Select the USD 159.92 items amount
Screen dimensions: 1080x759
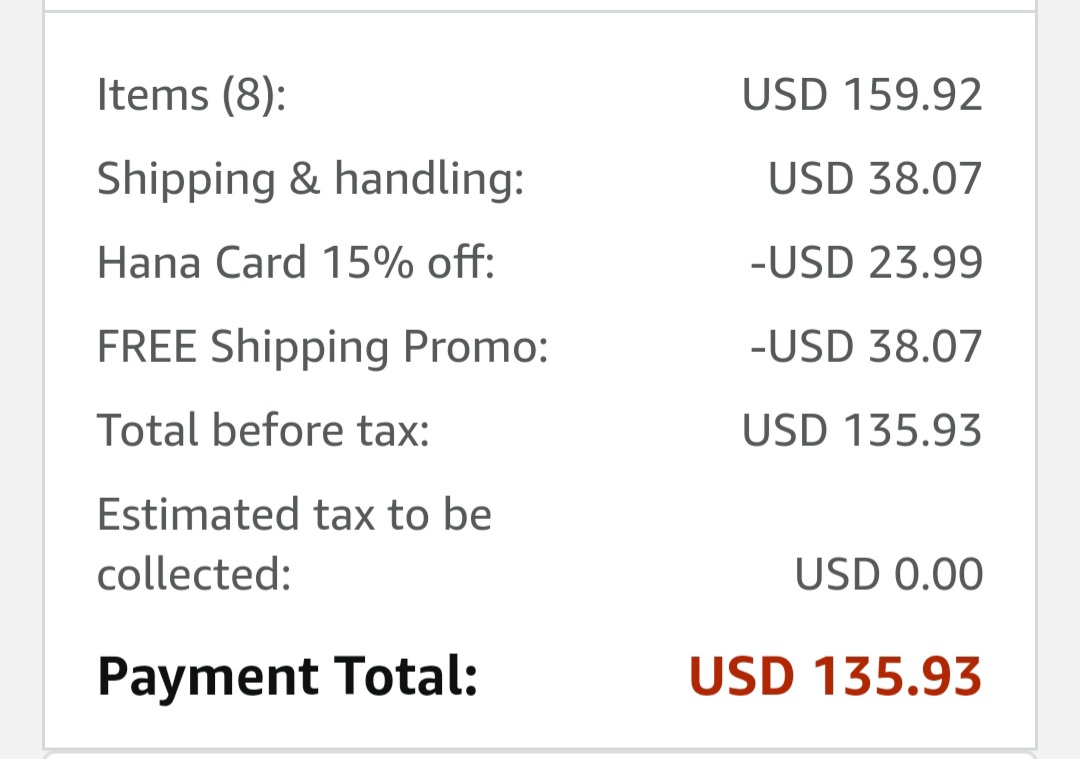tap(862, 95)
